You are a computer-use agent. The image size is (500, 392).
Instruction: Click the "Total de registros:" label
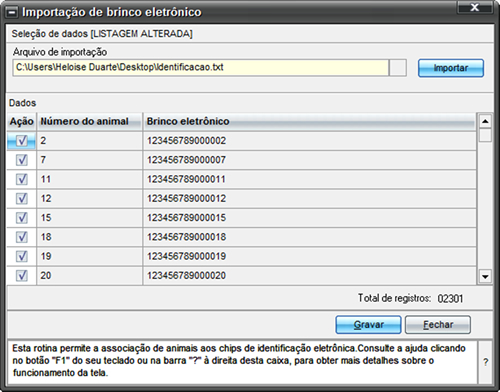pyautogui.click(x=394, y=298)
